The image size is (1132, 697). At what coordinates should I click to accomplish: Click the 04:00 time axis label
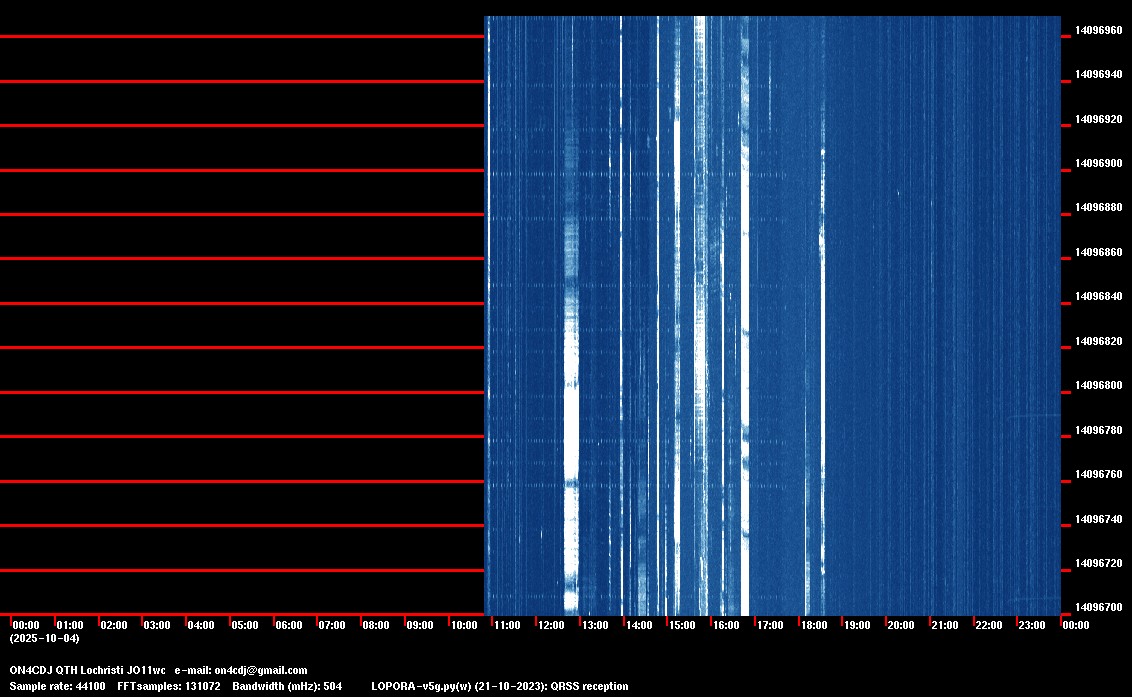coord(201,625)
